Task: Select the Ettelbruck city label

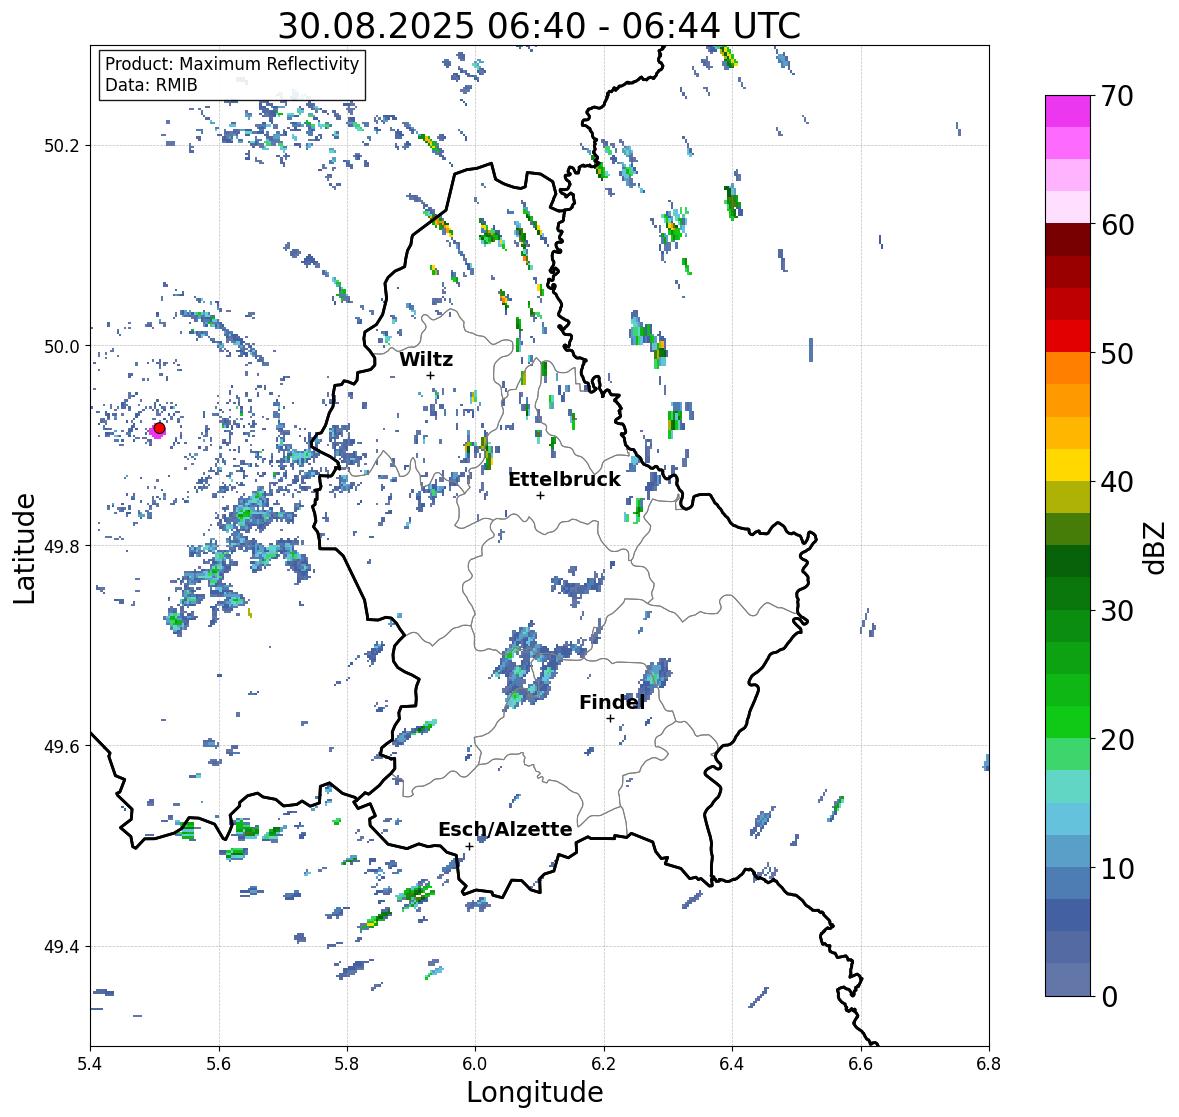Action: pyautogui.click(x=564, y=479)
